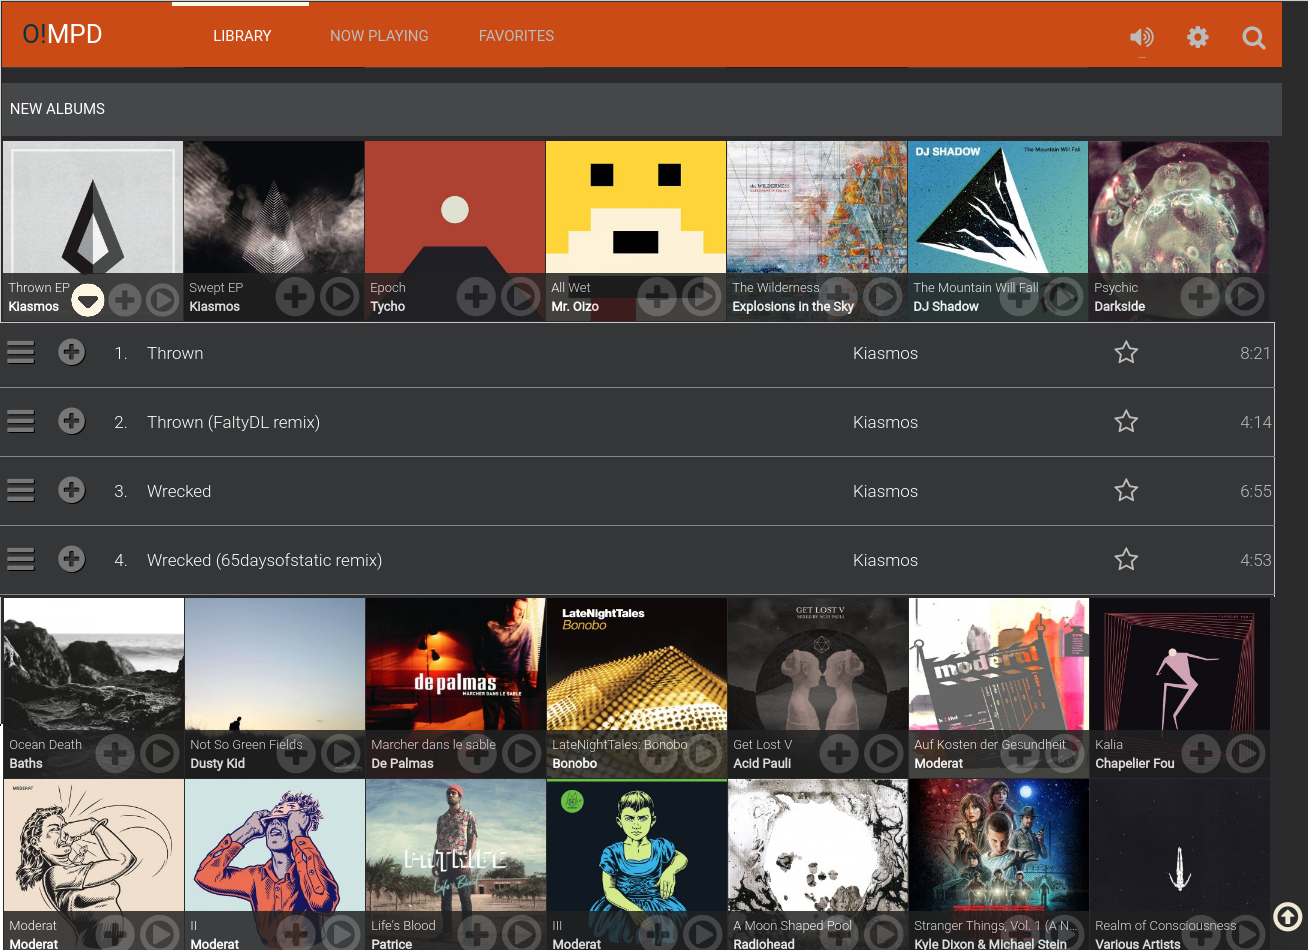Add The Mountain Will Fall to playlist

click(x=1019, y=297)
